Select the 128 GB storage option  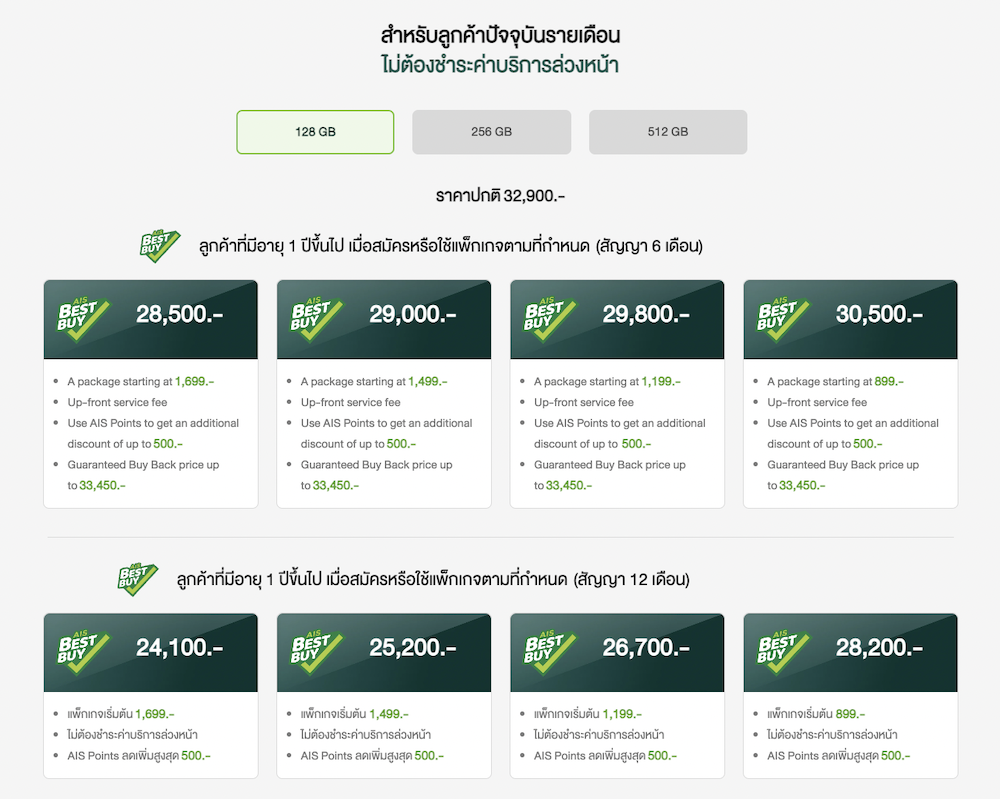click(x=315, y=132)
